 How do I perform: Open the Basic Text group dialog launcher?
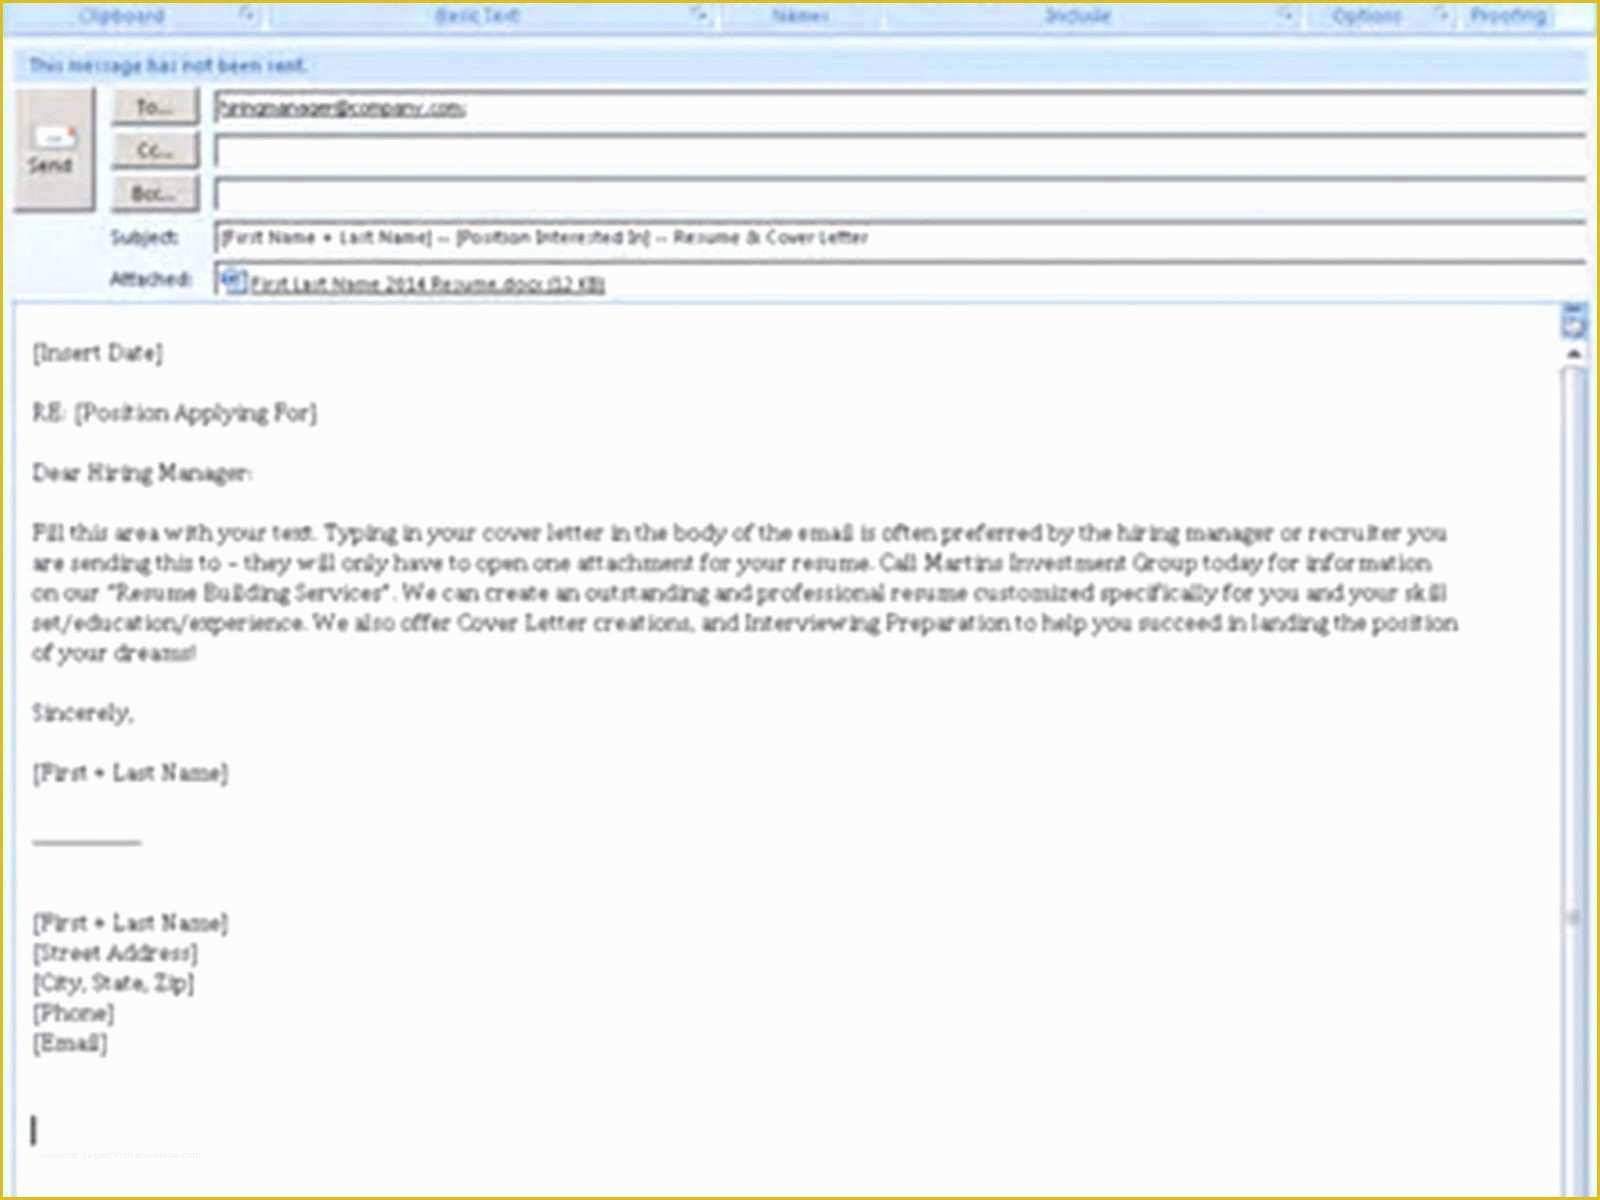coord(700,14)
